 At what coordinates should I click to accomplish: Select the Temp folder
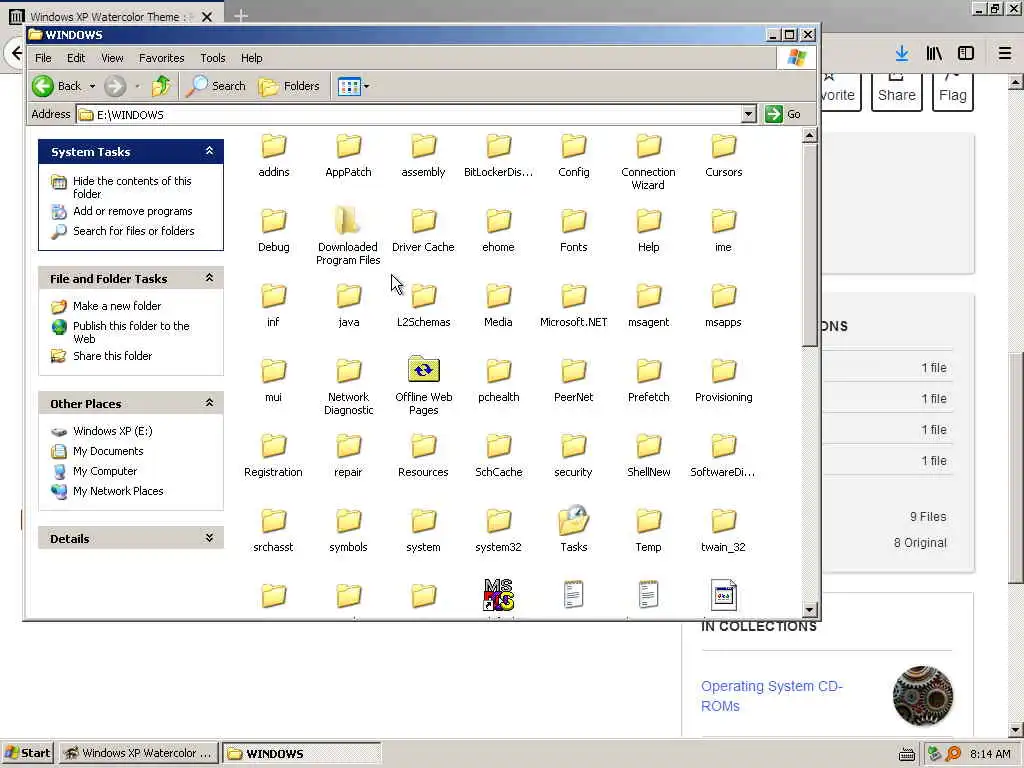coord(648,531)
